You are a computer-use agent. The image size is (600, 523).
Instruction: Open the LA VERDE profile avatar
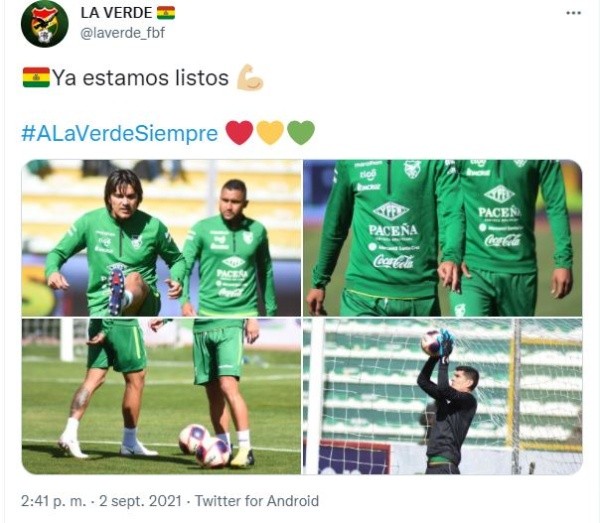coord(44,24)
